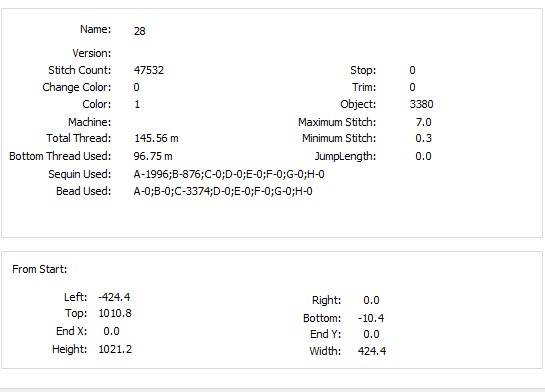Image resolution: width=545 pixels, height=392 pixels.
Task: Click the Left value -424.4
Action: (114, 297)
